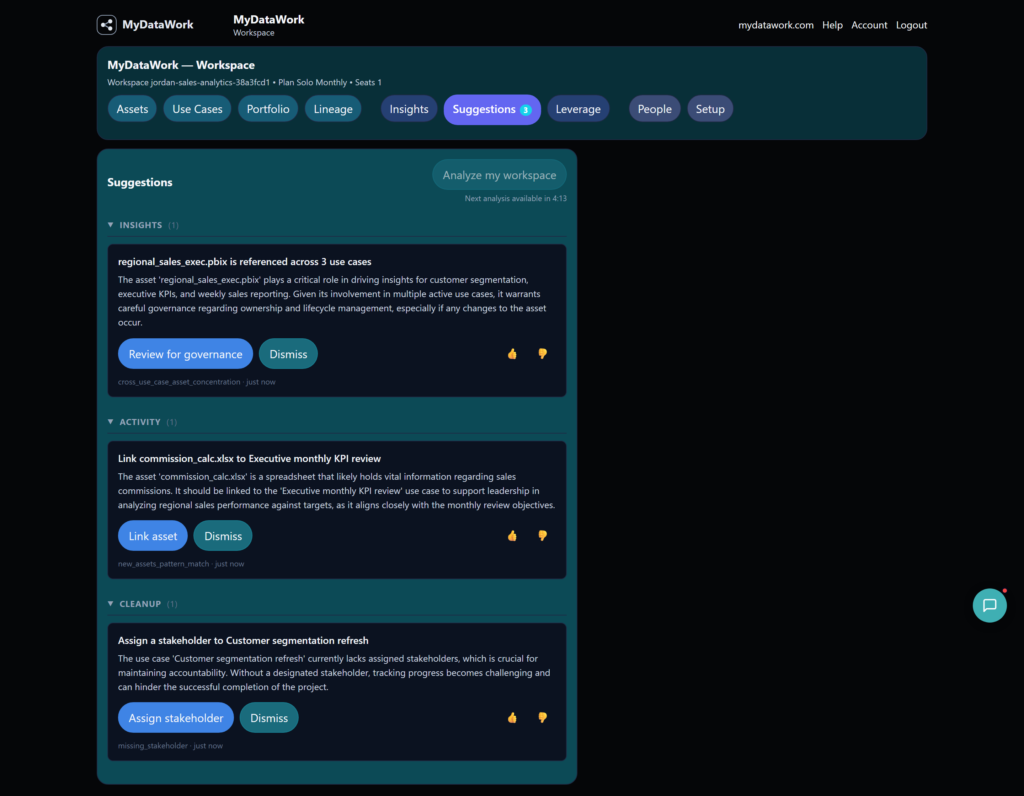Open the mydatawork.com link
Image resolution: width=1024 pixels, height=796 pixels.
coord(776,25)
